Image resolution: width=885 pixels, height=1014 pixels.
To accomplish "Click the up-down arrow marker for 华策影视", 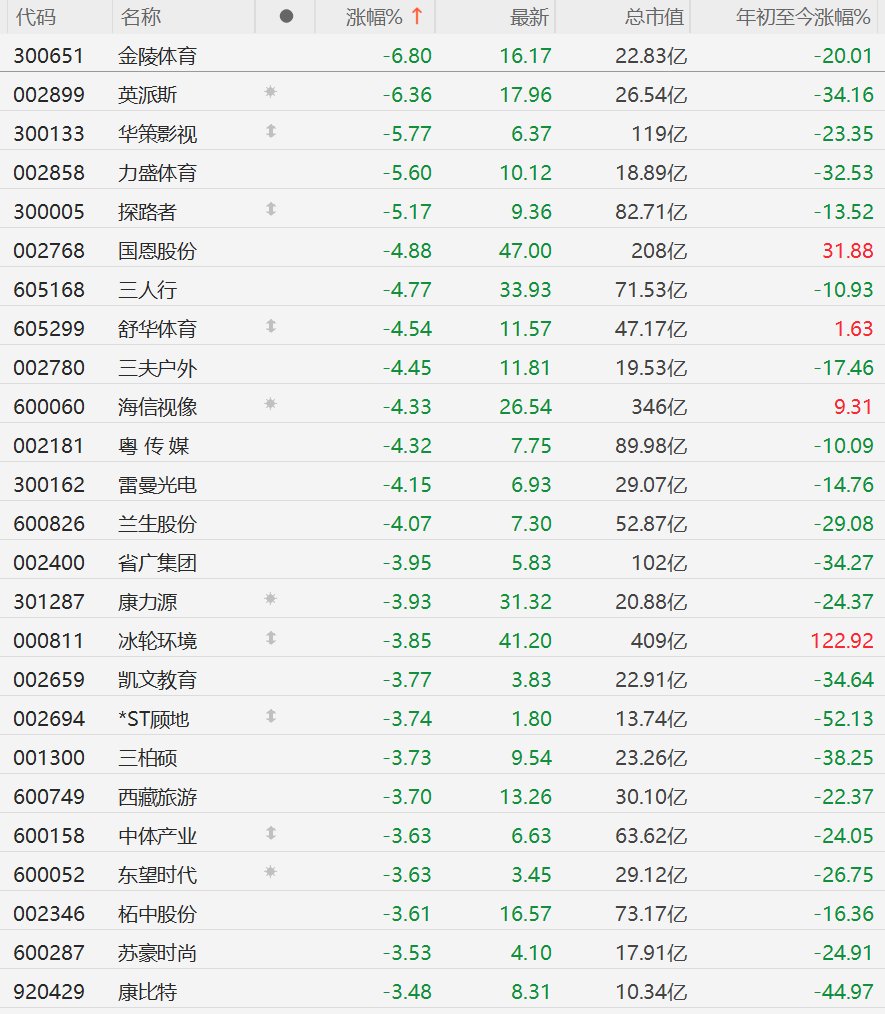I will (271, 131).
